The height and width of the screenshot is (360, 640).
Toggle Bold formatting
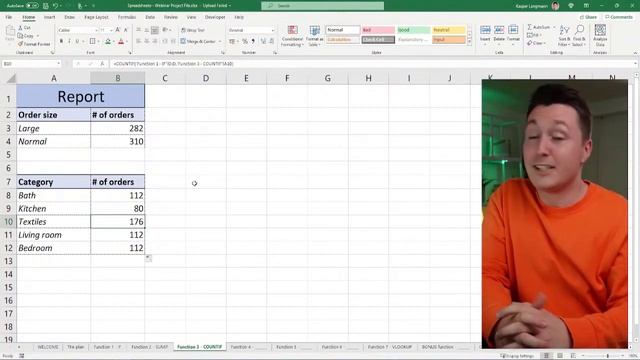coord(61,41)
